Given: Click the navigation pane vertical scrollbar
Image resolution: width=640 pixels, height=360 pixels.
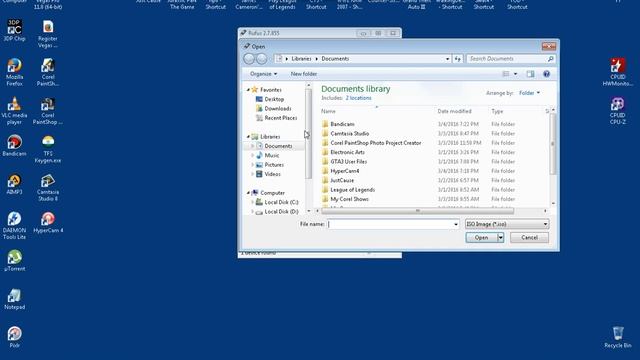Looking at the screenshot, I should pyautogui.click(x=309, y=134).
